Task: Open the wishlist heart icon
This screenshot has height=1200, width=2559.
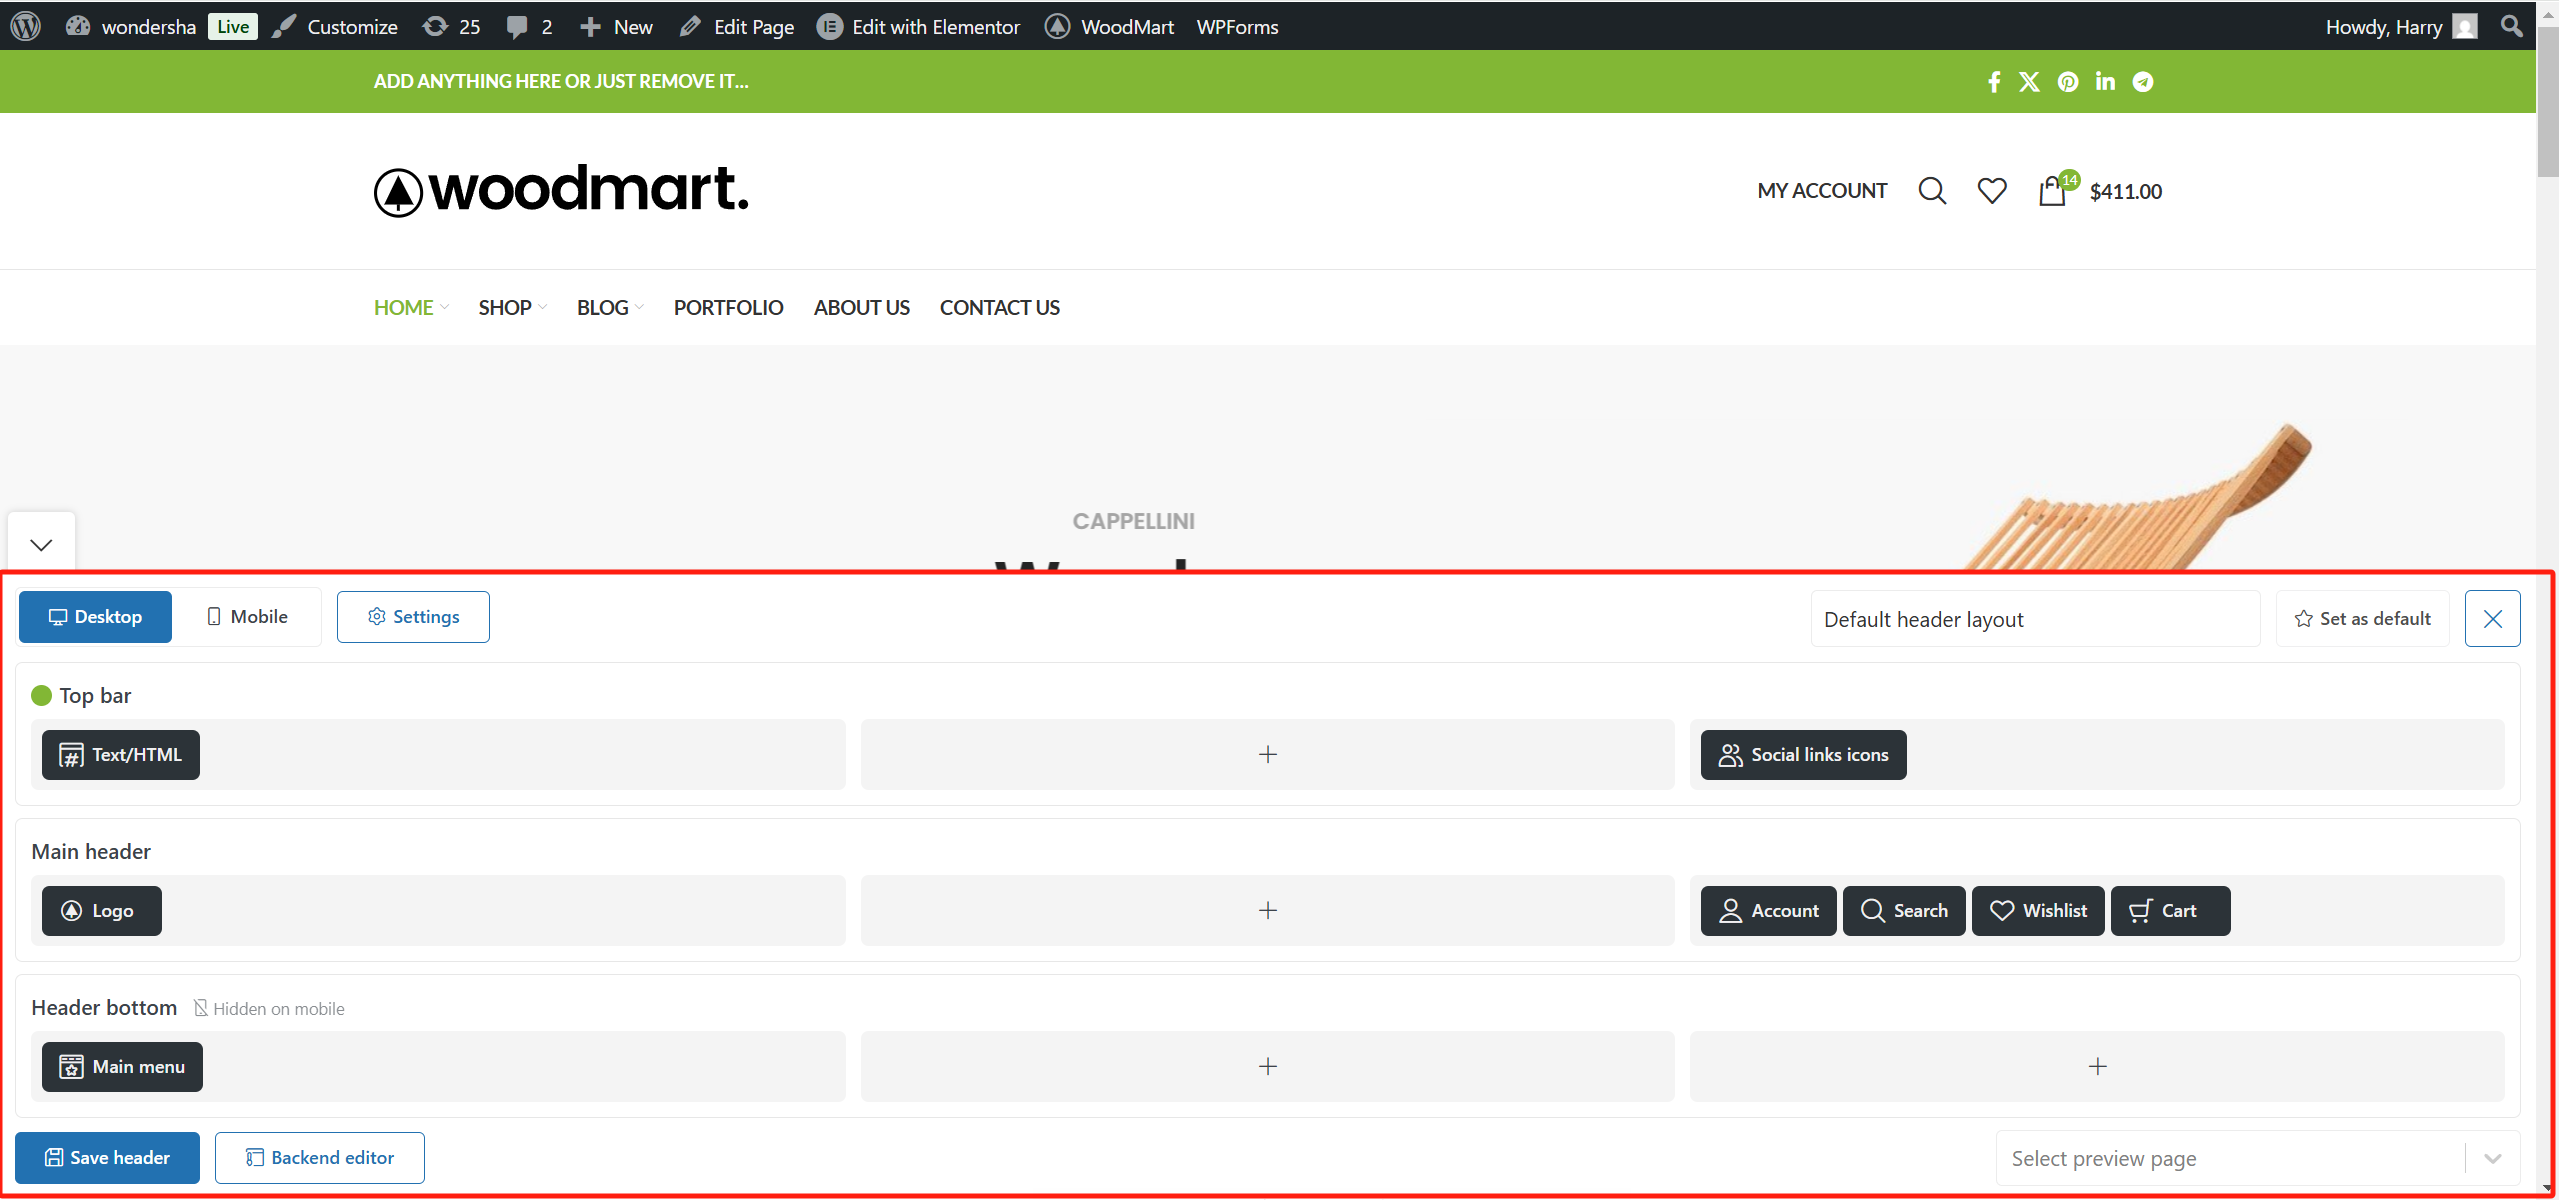Action: click(x=1991, y=190)
